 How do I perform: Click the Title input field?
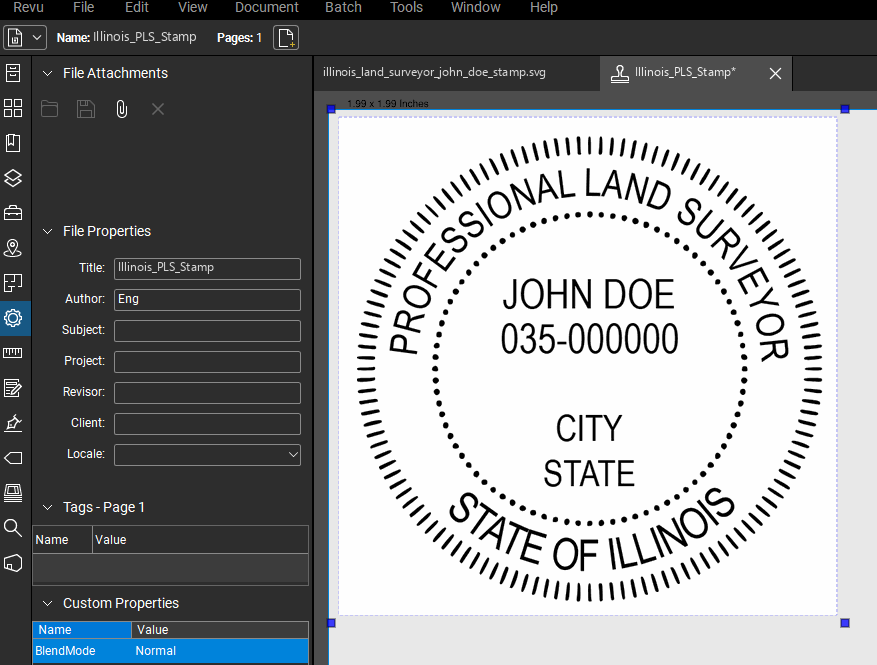(207, 268)
